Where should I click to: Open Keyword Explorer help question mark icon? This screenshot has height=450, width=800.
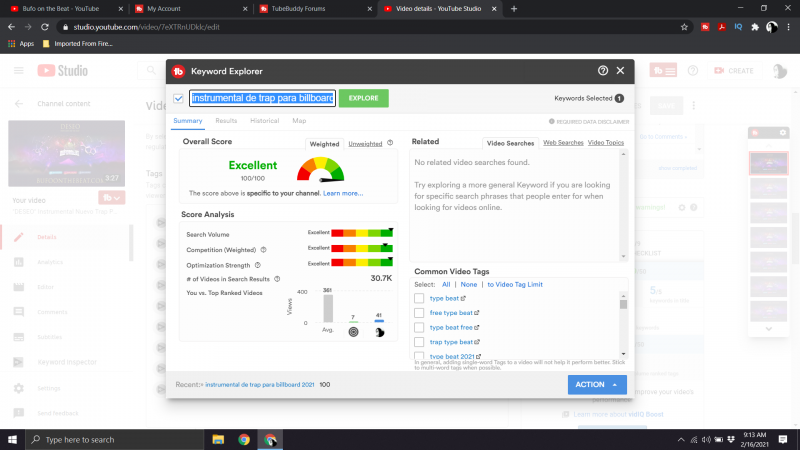click(603, 71)
